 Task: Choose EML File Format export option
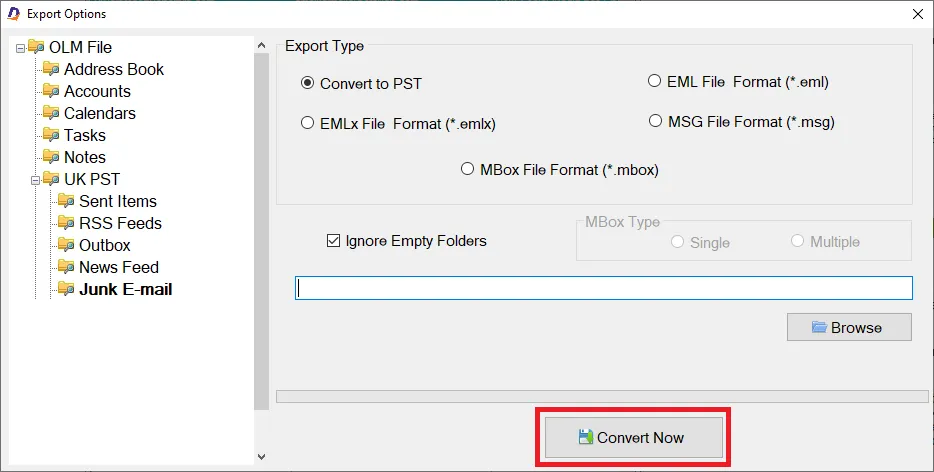tap(655, 81)
